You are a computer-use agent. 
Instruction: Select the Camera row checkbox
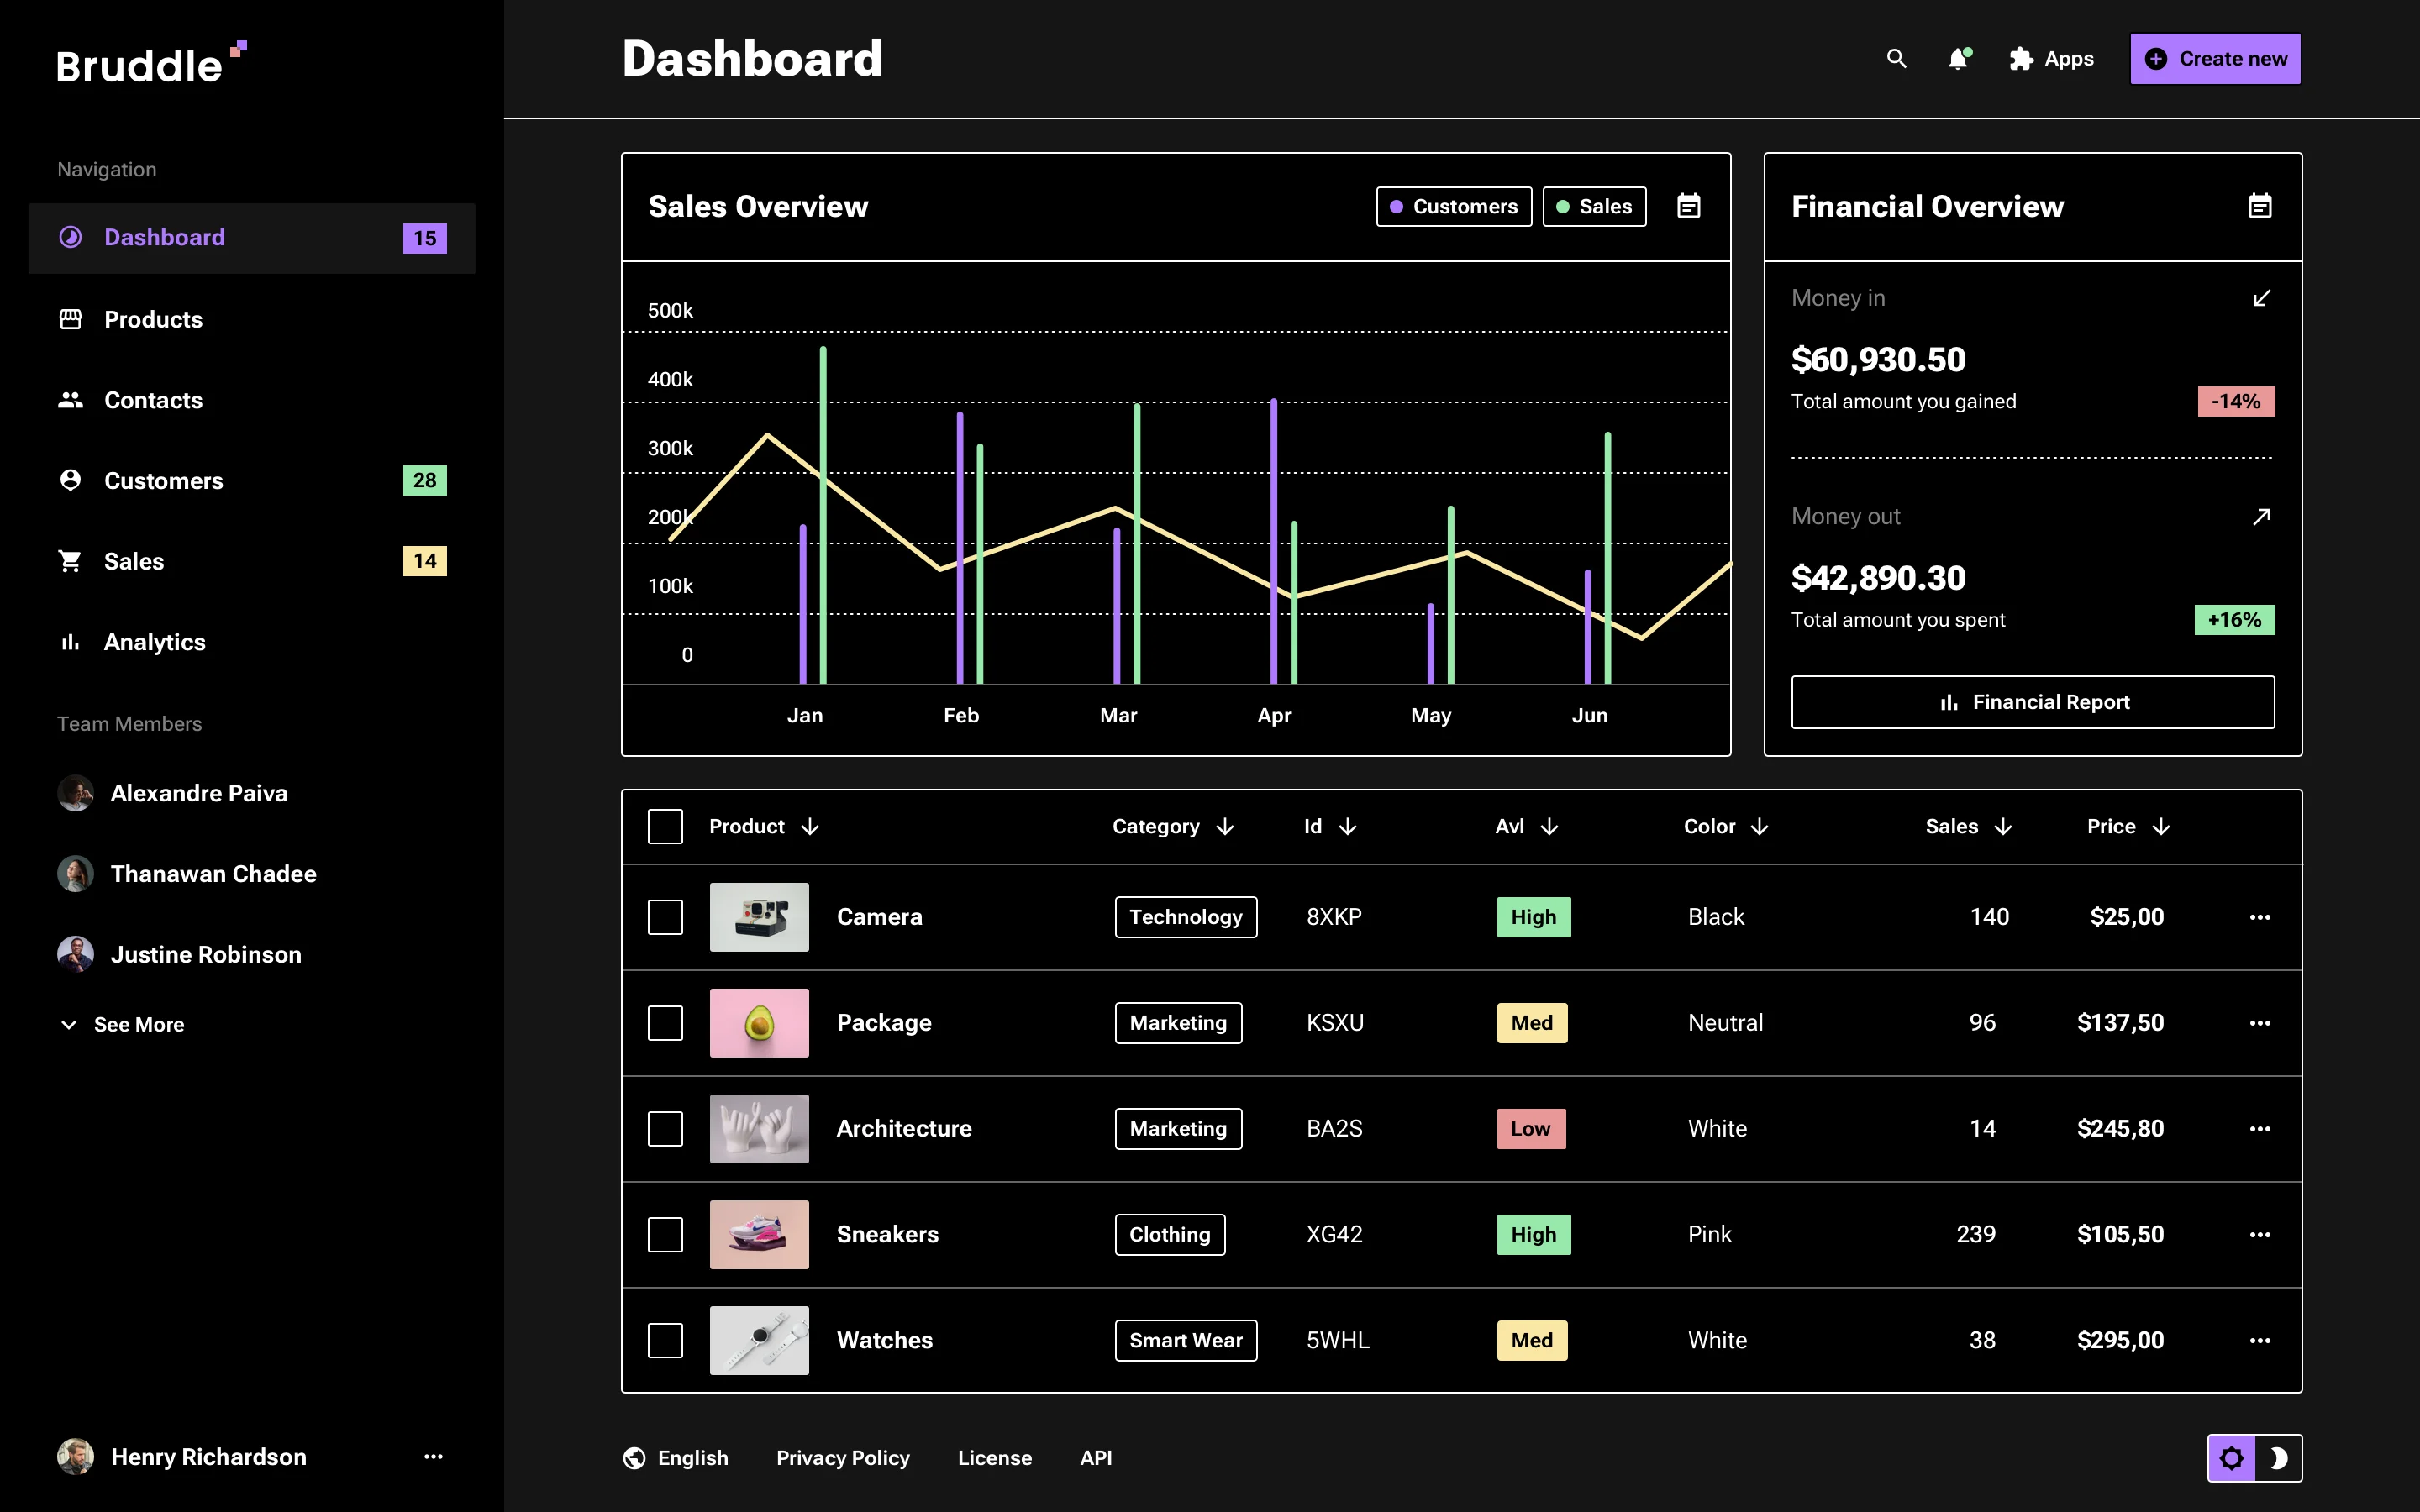pyautogui.click(x=665, y=917)
